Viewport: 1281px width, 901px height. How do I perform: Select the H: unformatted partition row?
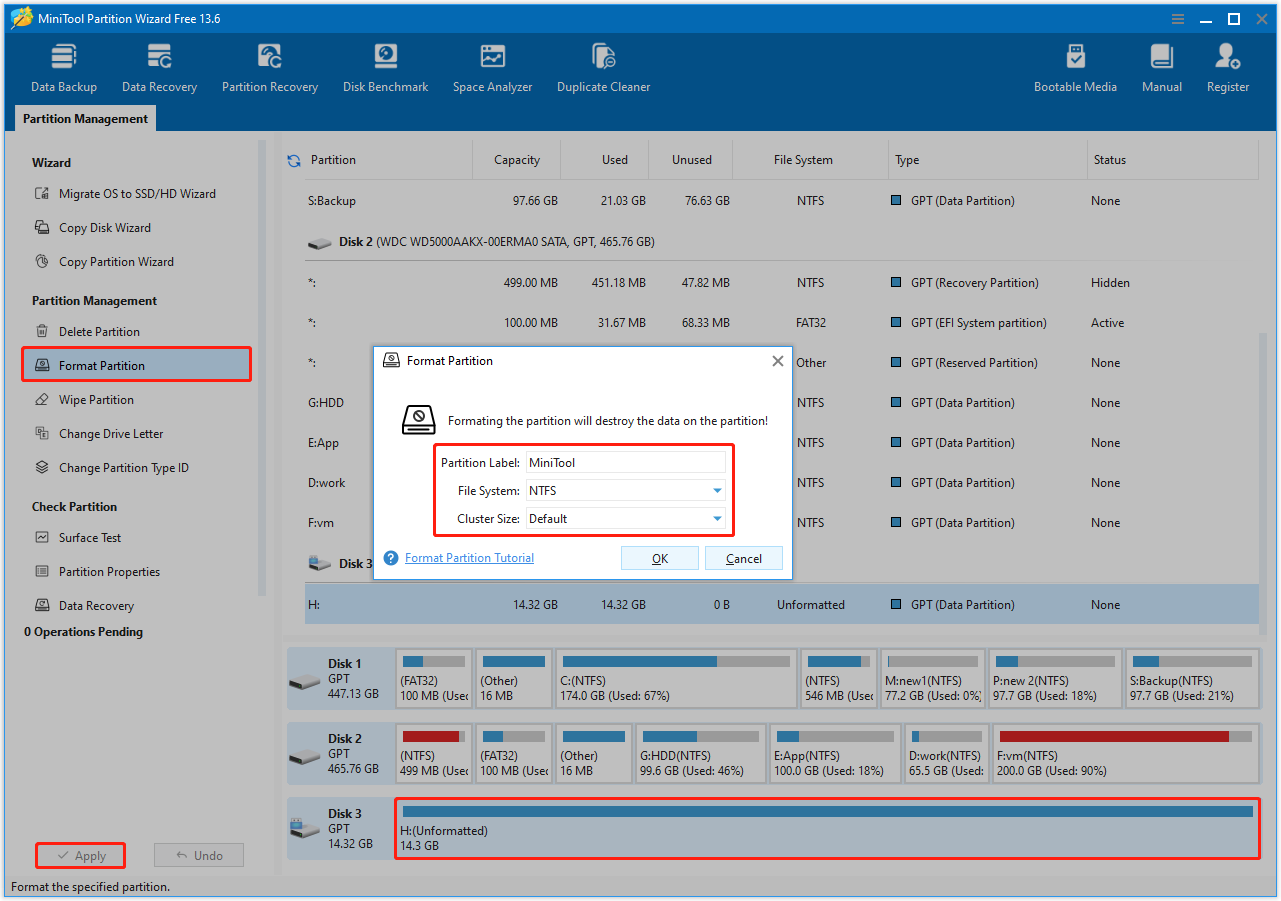[781, 605]
